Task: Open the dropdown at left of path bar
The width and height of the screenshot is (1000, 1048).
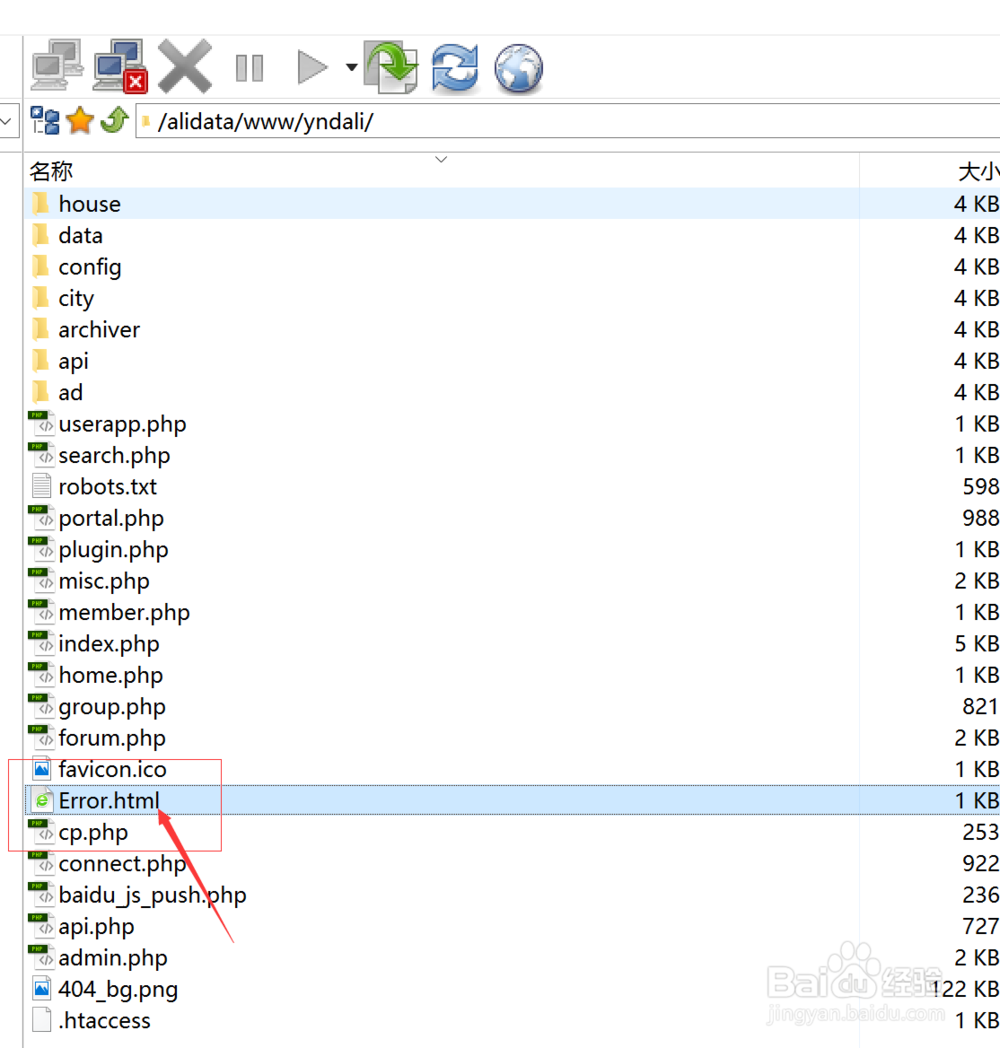Action: [7, 121]
